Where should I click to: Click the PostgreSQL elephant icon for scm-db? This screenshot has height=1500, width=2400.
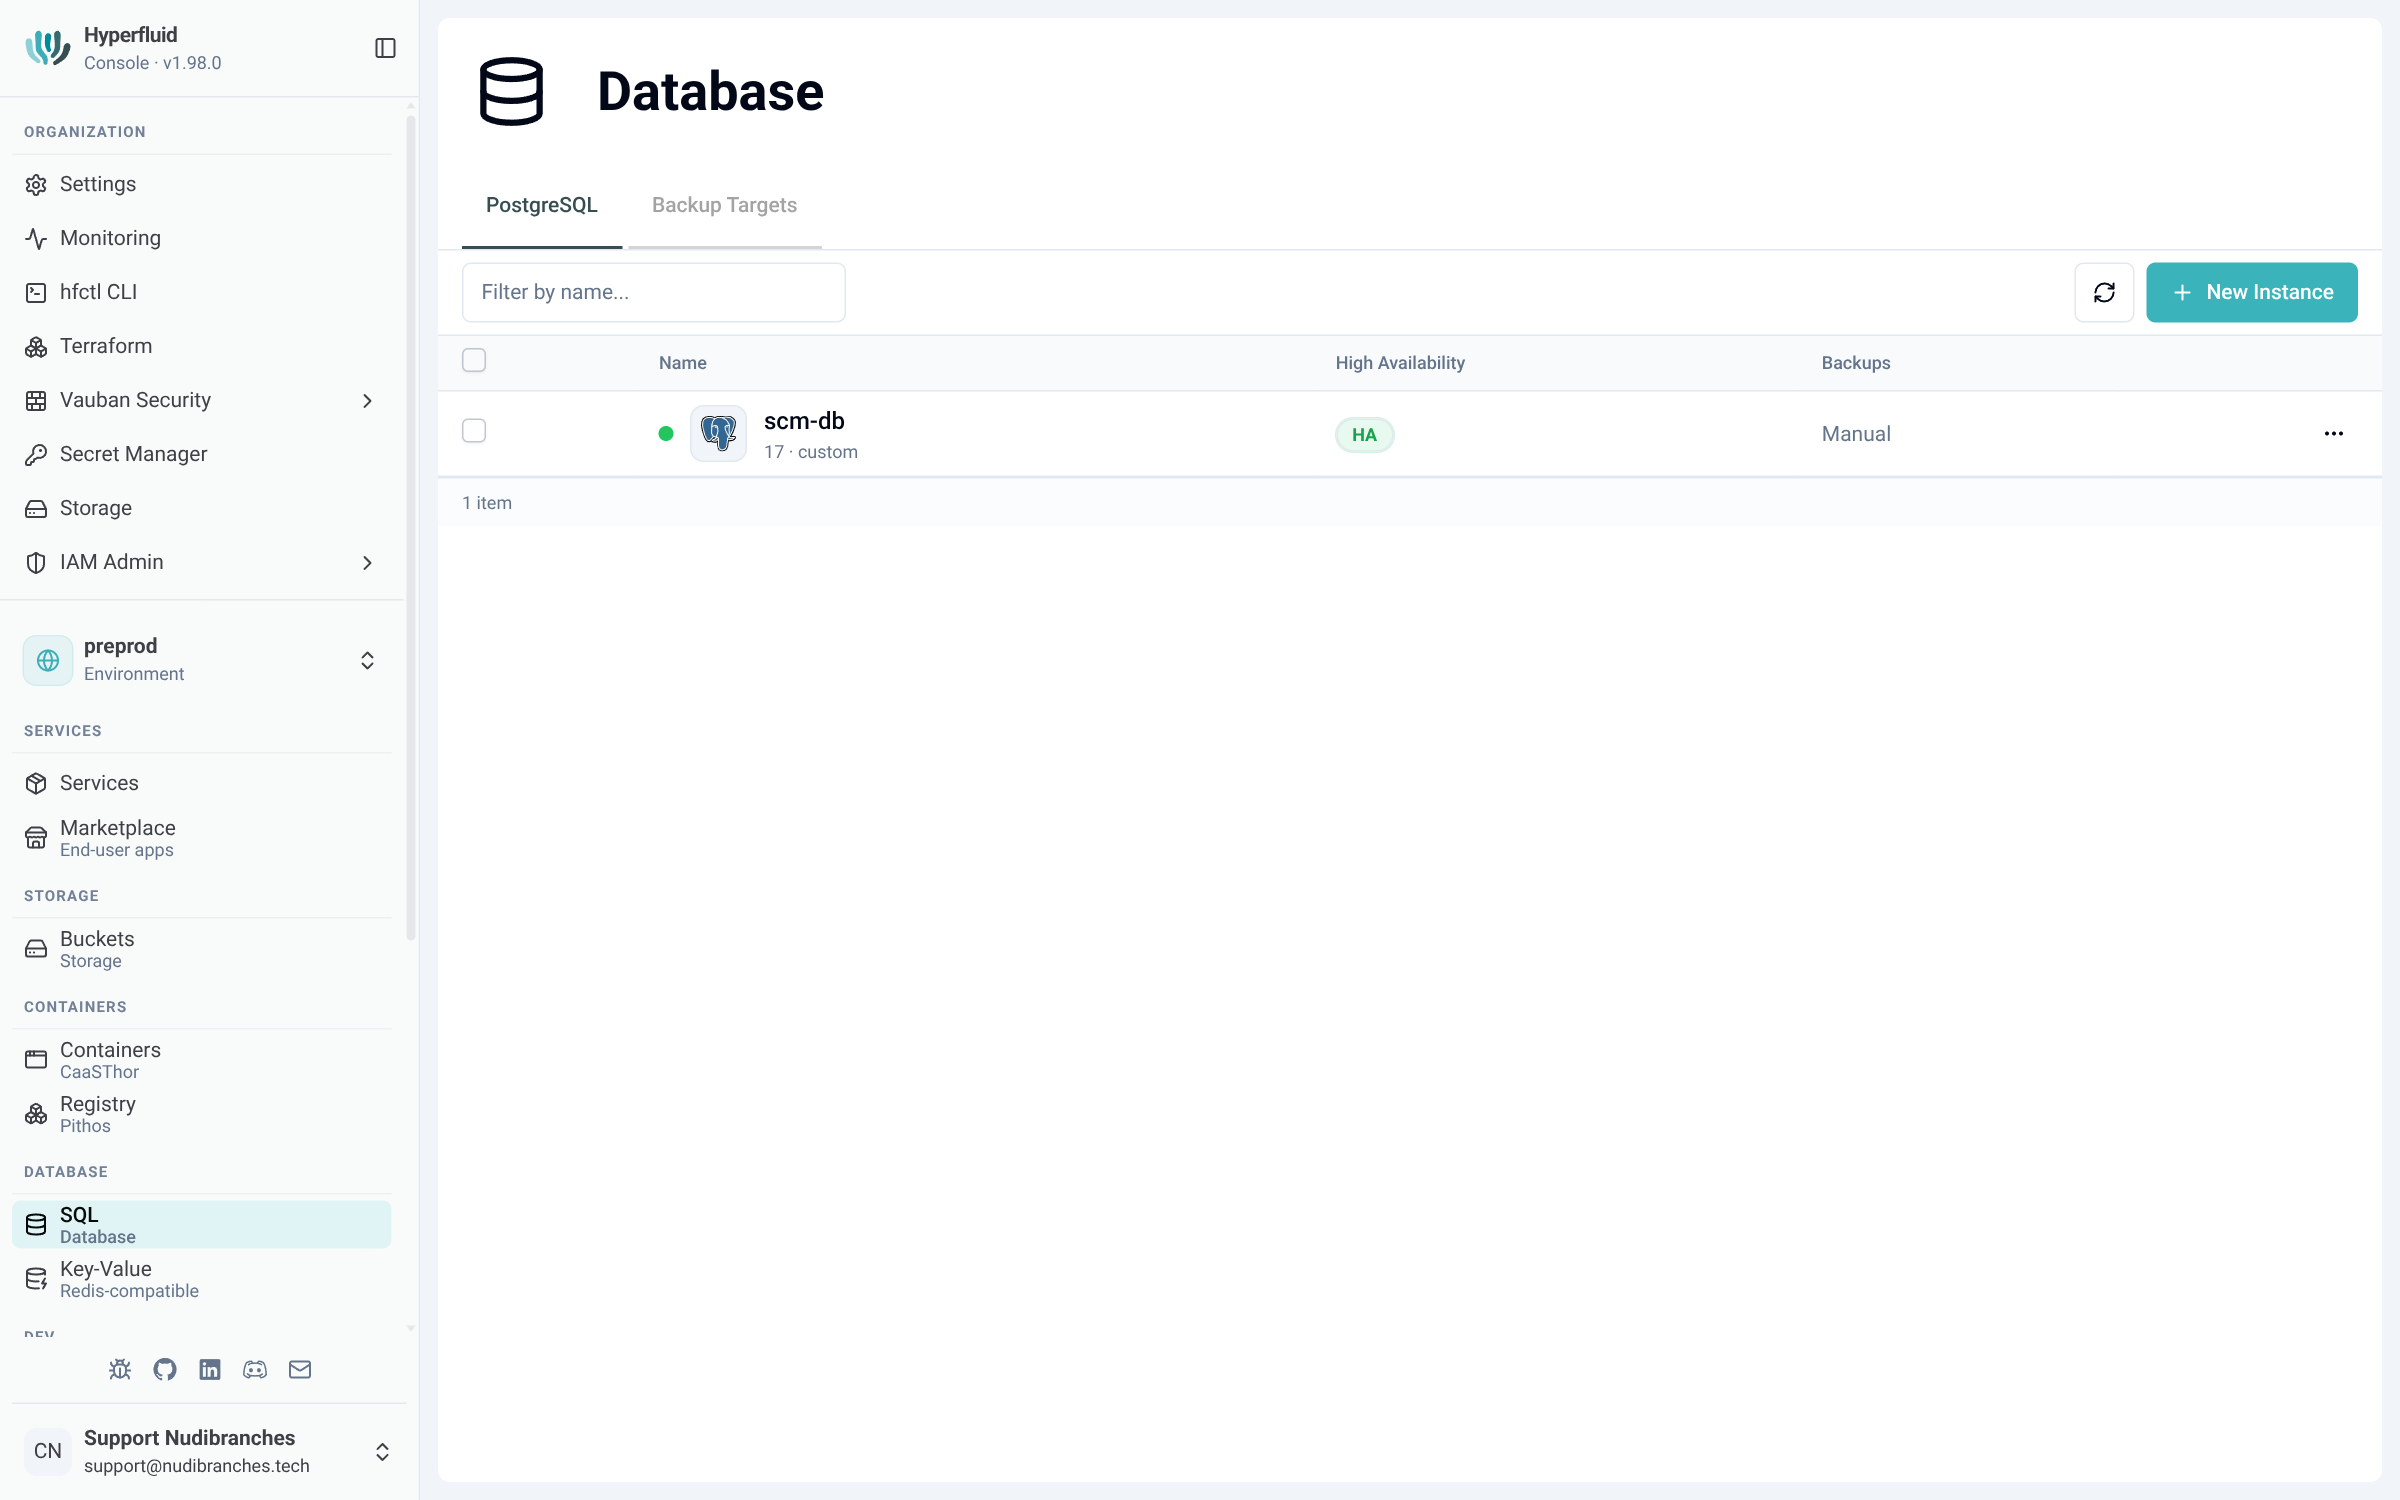click(718, 433)
